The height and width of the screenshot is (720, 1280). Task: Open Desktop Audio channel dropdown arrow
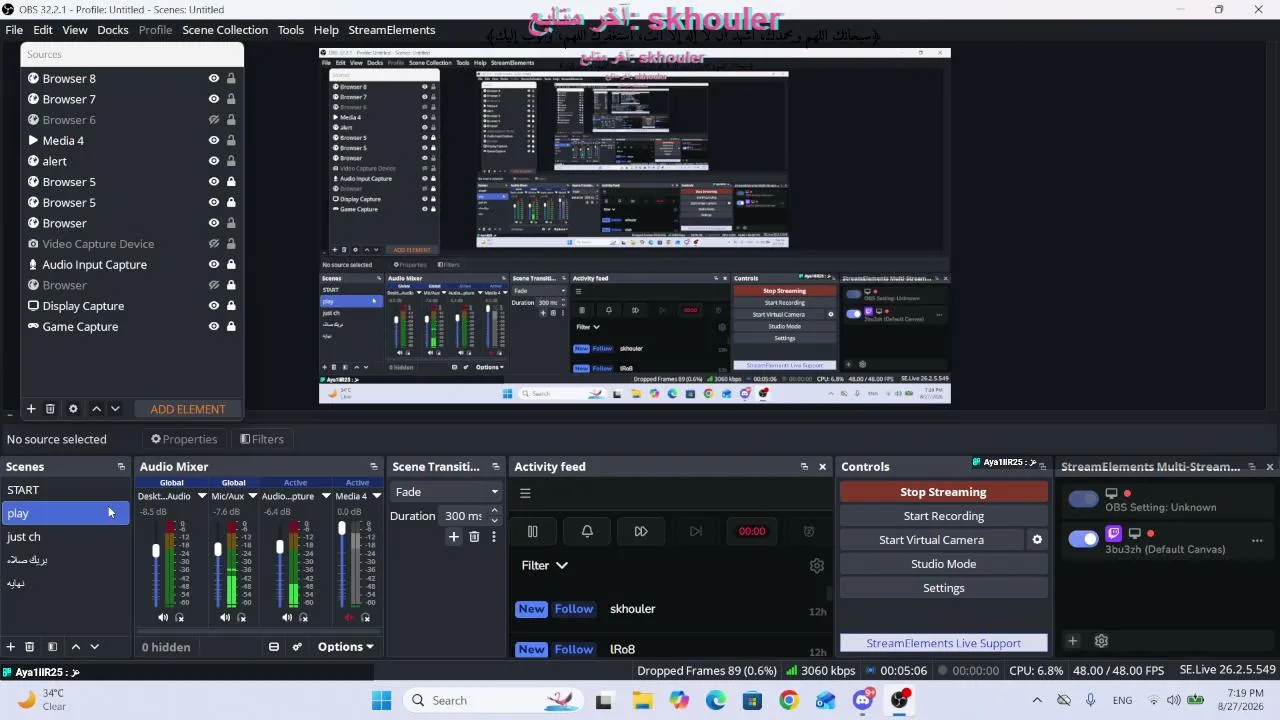coord(202,496)
